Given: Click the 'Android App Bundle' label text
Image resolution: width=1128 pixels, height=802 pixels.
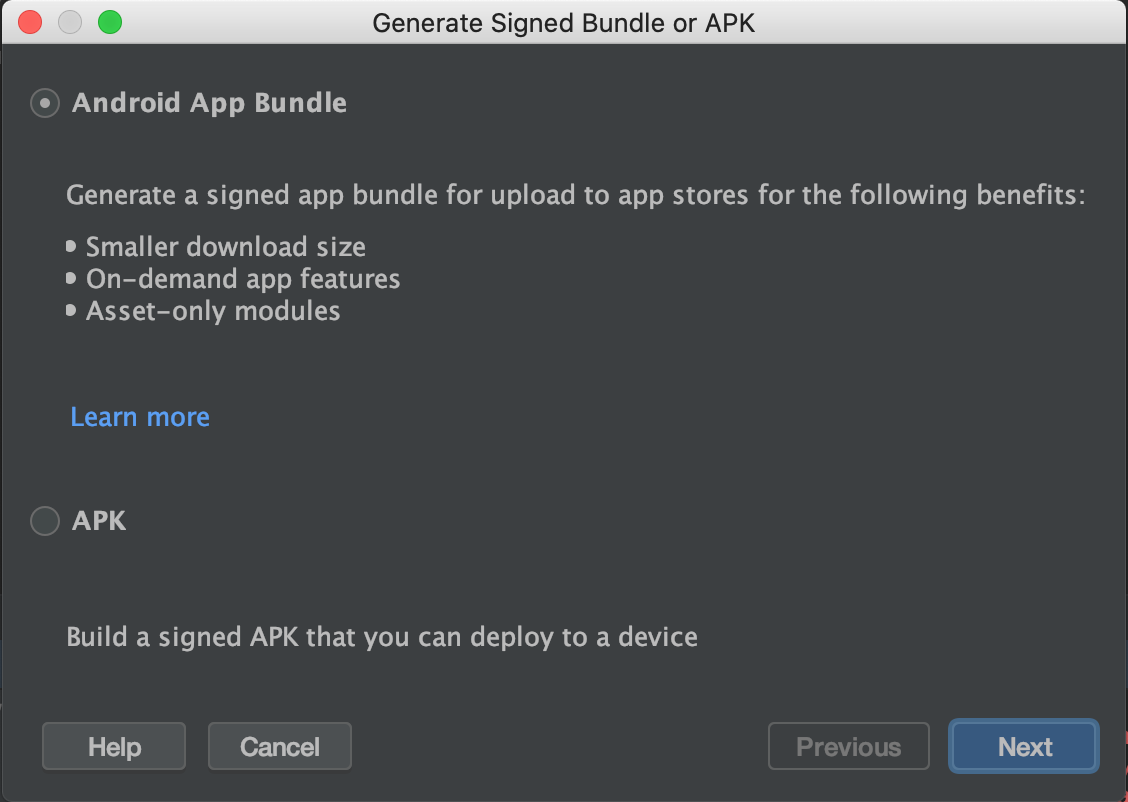Looking at the screenshot, I should 209,103.
